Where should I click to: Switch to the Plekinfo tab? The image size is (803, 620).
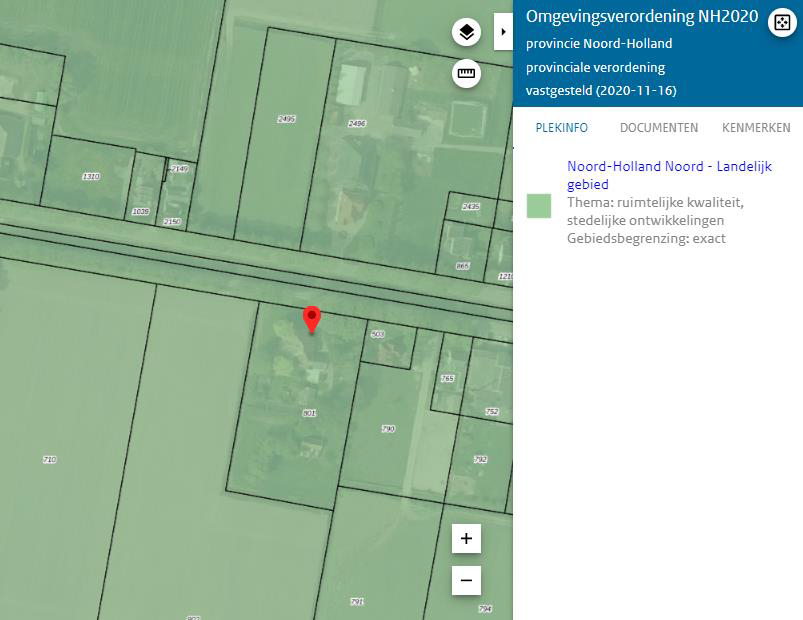coord(561,128)
